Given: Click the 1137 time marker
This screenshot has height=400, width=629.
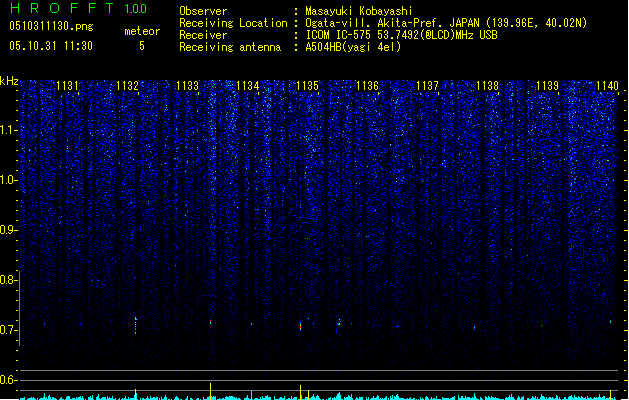Looking at the screenshot, I should coord(427,86).
